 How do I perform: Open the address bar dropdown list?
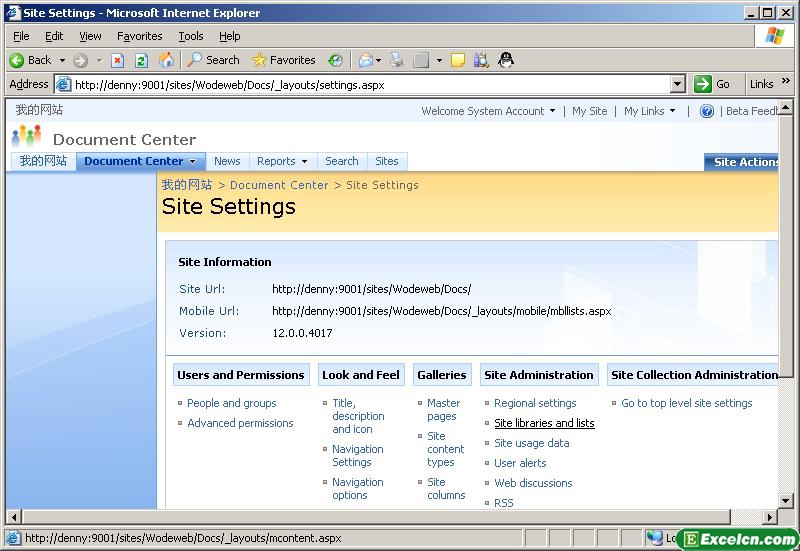tap(677, 84)
